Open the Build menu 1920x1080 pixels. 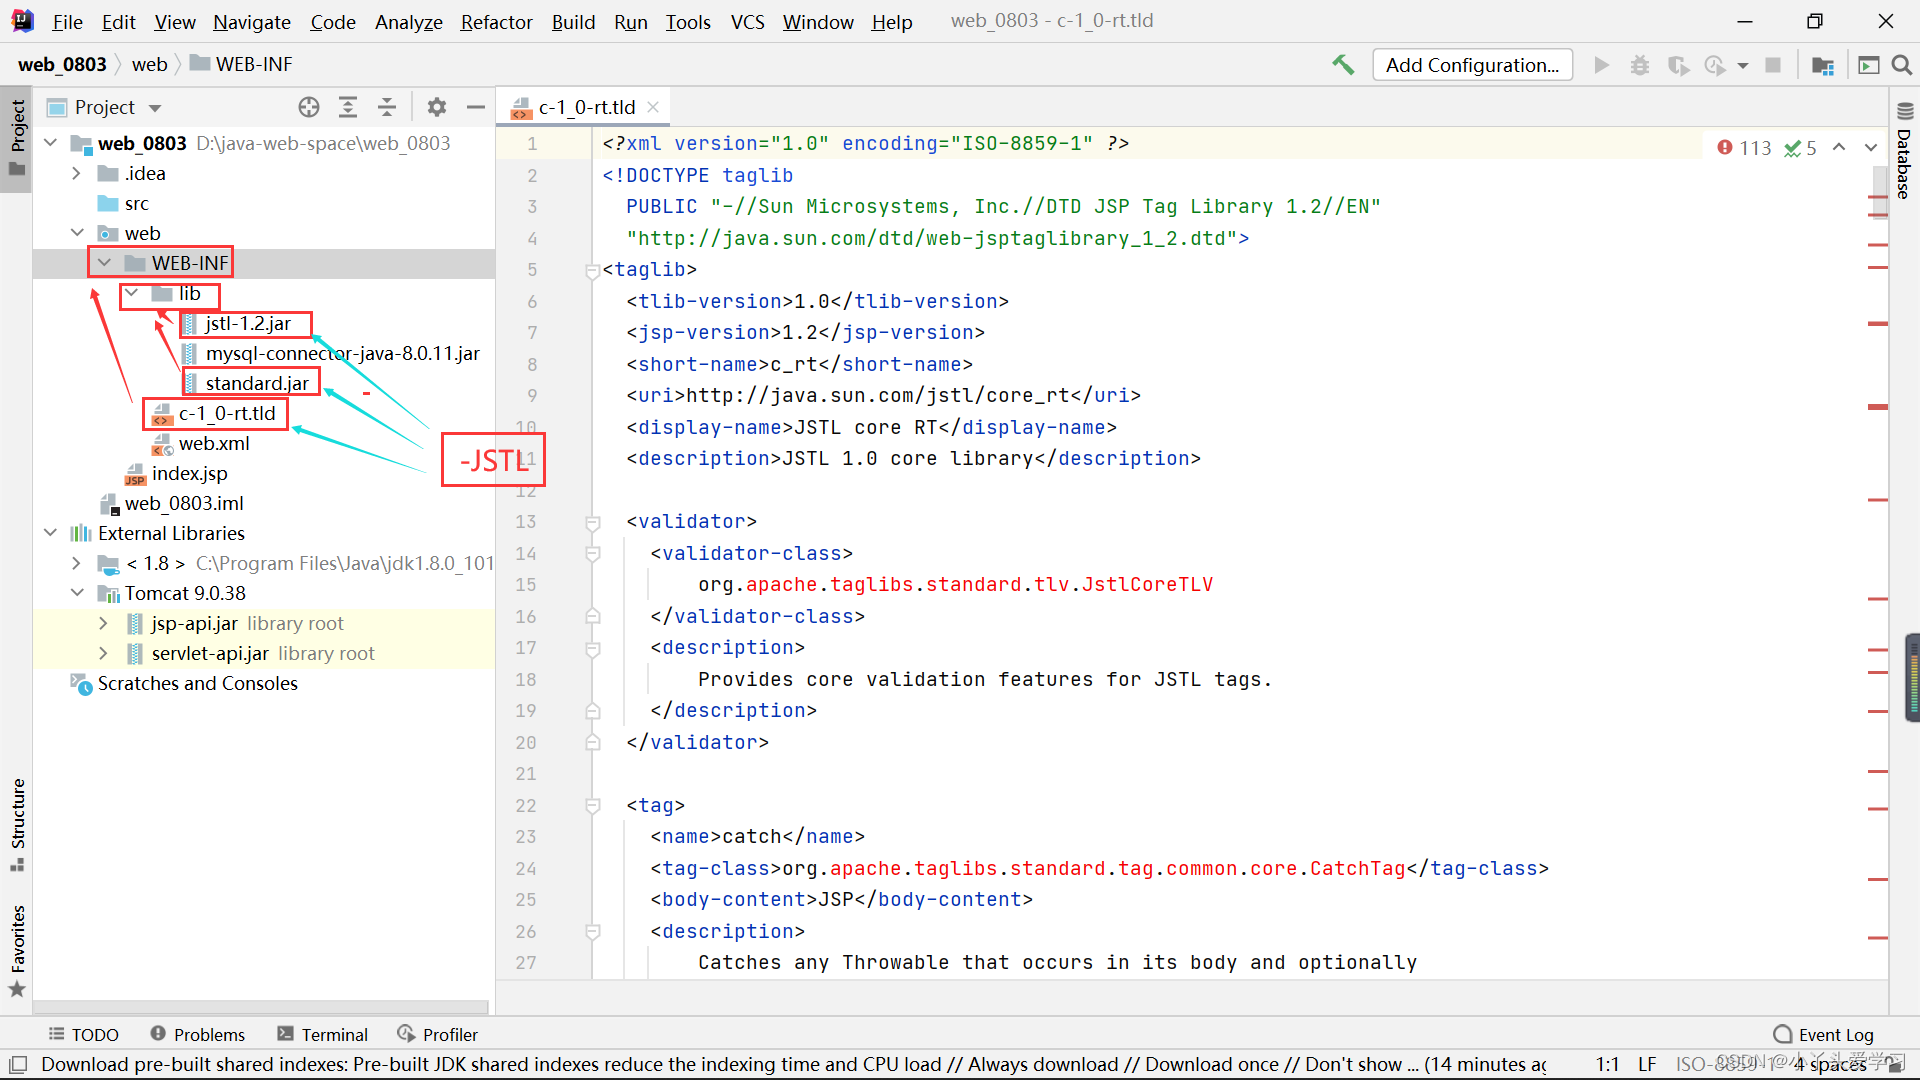coord(573,21)
